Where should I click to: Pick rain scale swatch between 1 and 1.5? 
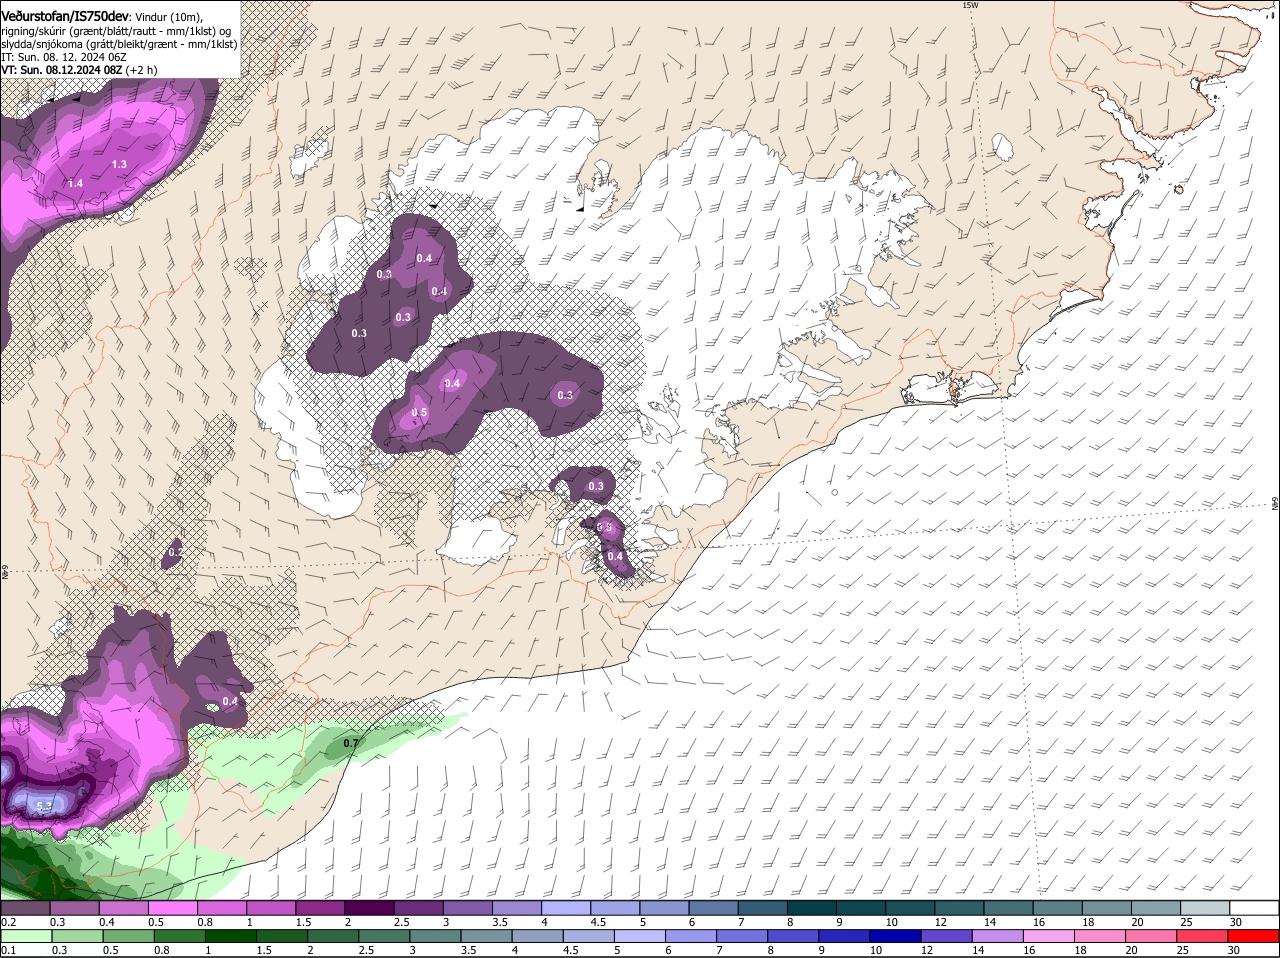point(231,936)
